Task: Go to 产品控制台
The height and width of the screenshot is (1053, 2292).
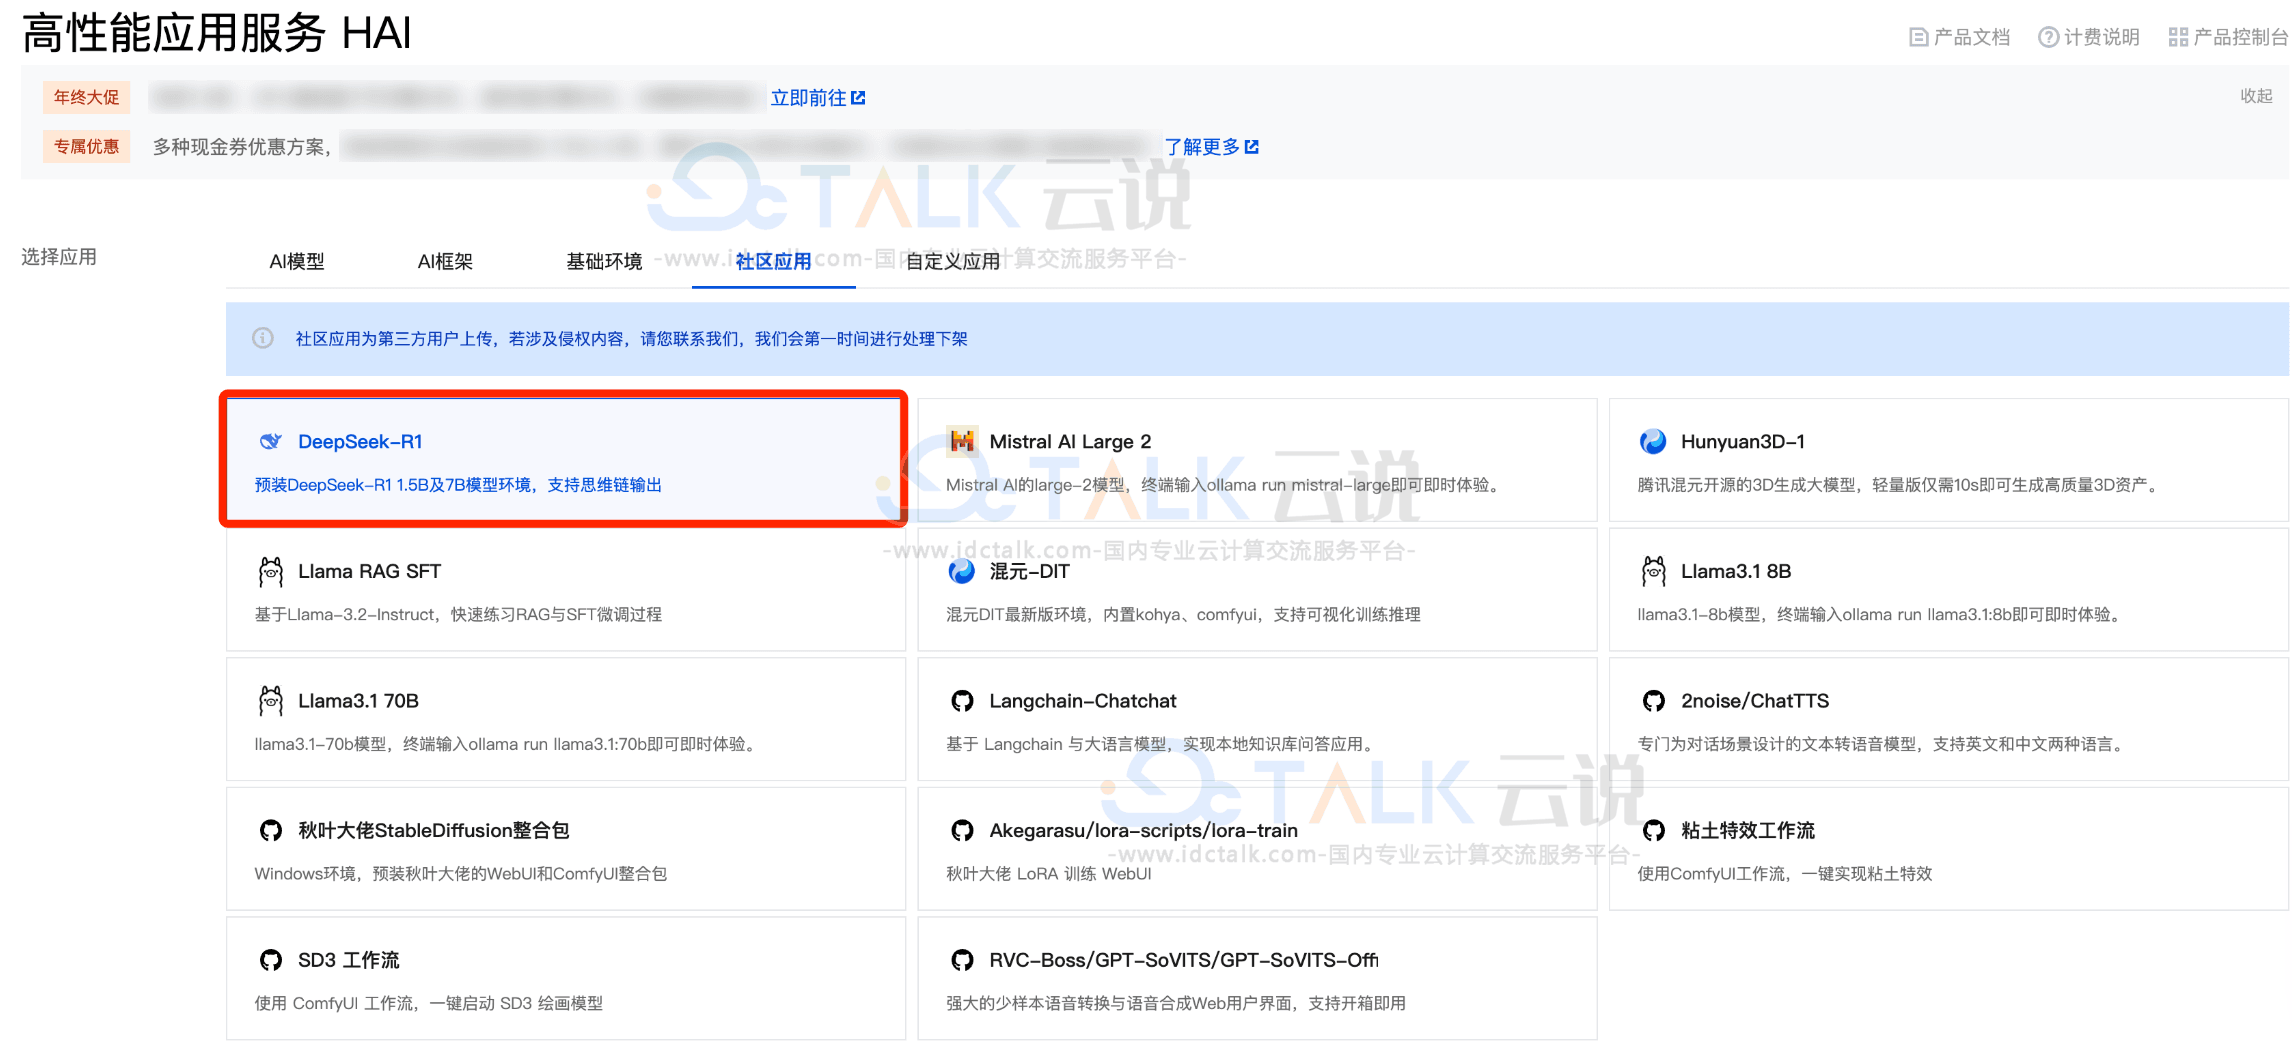Action: tap(2240, 37)
